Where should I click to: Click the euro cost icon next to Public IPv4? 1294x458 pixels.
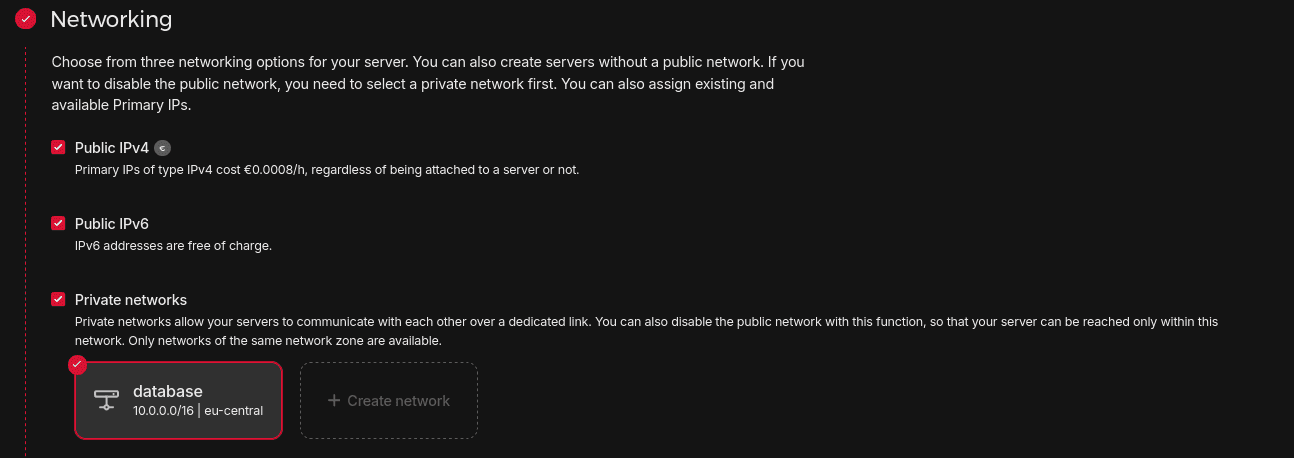click(162, 148)
